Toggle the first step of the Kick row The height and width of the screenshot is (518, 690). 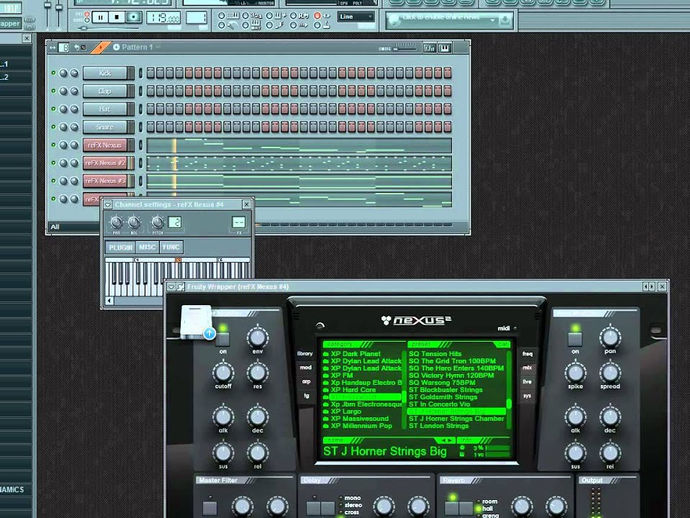150,73
